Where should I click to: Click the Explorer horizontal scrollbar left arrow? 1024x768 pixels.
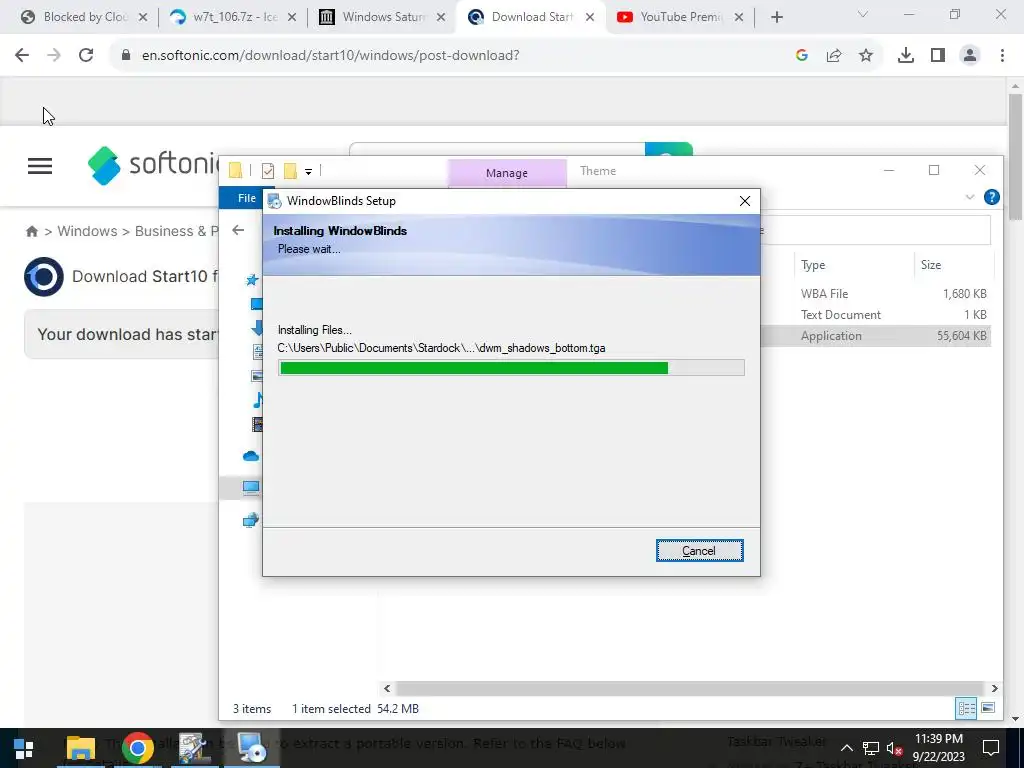coord(387,688)
